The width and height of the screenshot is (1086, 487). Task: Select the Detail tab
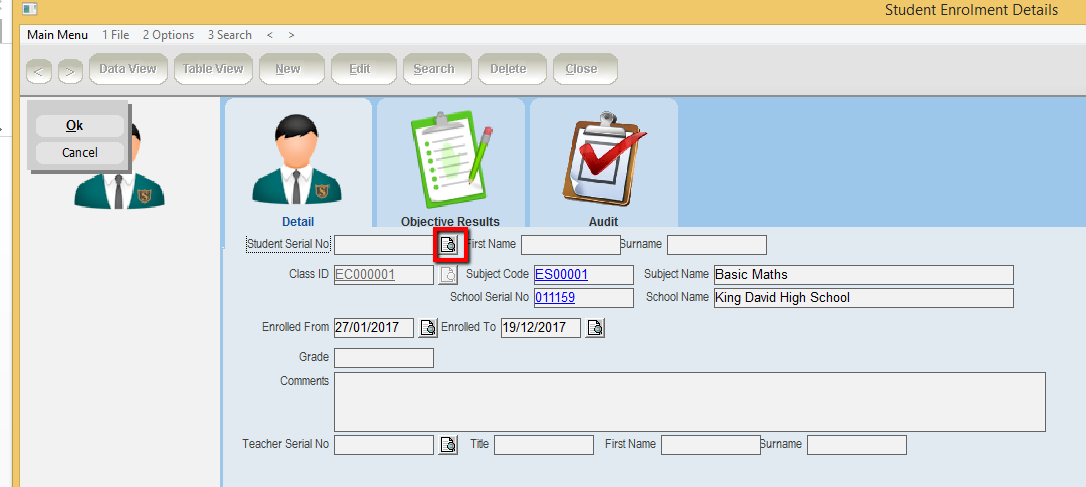(298, 163)
